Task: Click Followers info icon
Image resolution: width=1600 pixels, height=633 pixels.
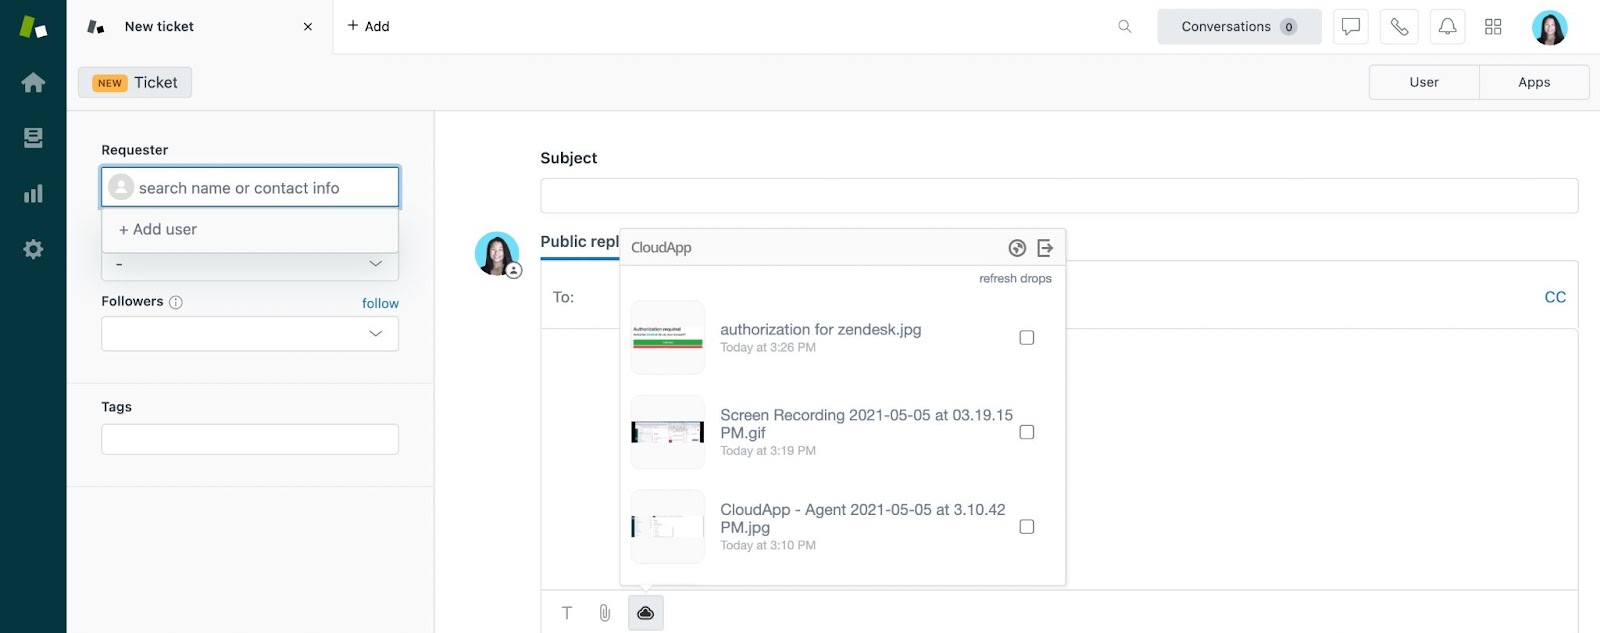Action: tap(176, 302)
